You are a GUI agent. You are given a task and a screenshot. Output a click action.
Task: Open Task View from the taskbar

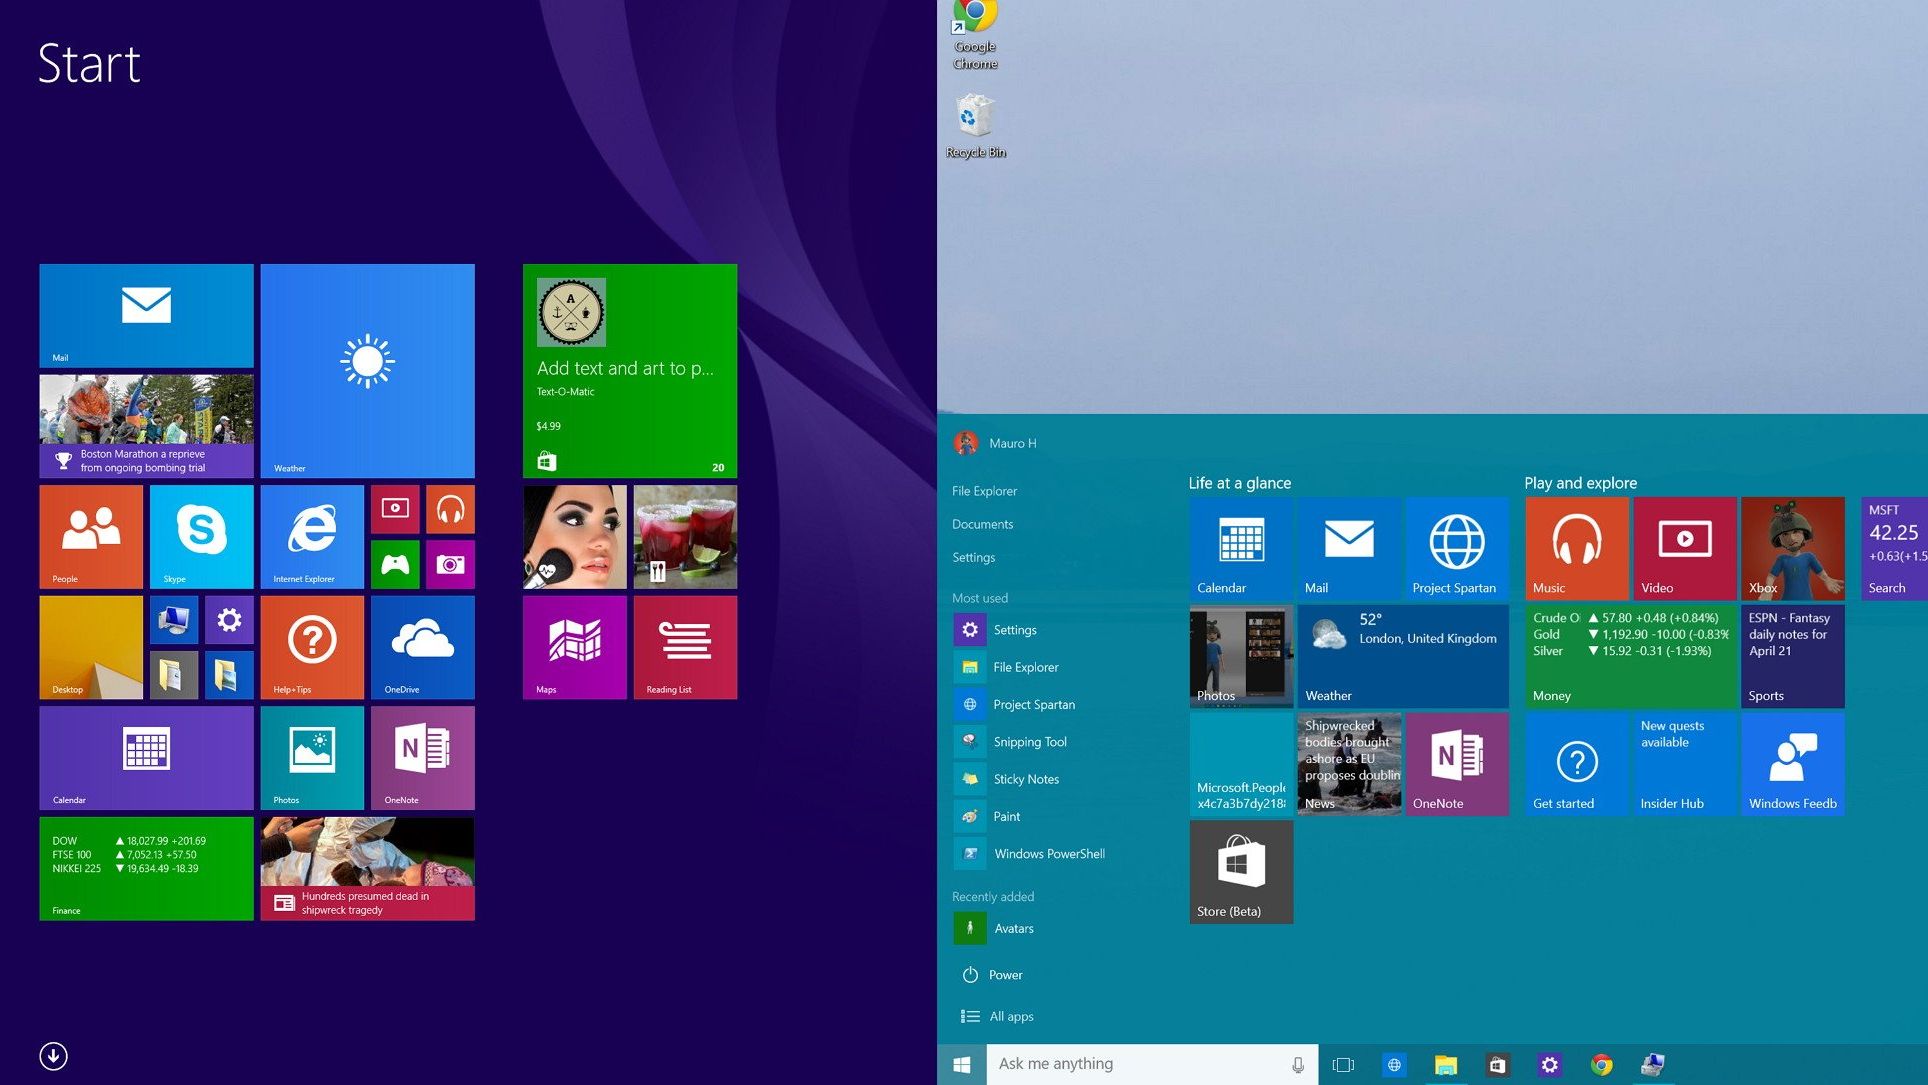point(1343,1065)
